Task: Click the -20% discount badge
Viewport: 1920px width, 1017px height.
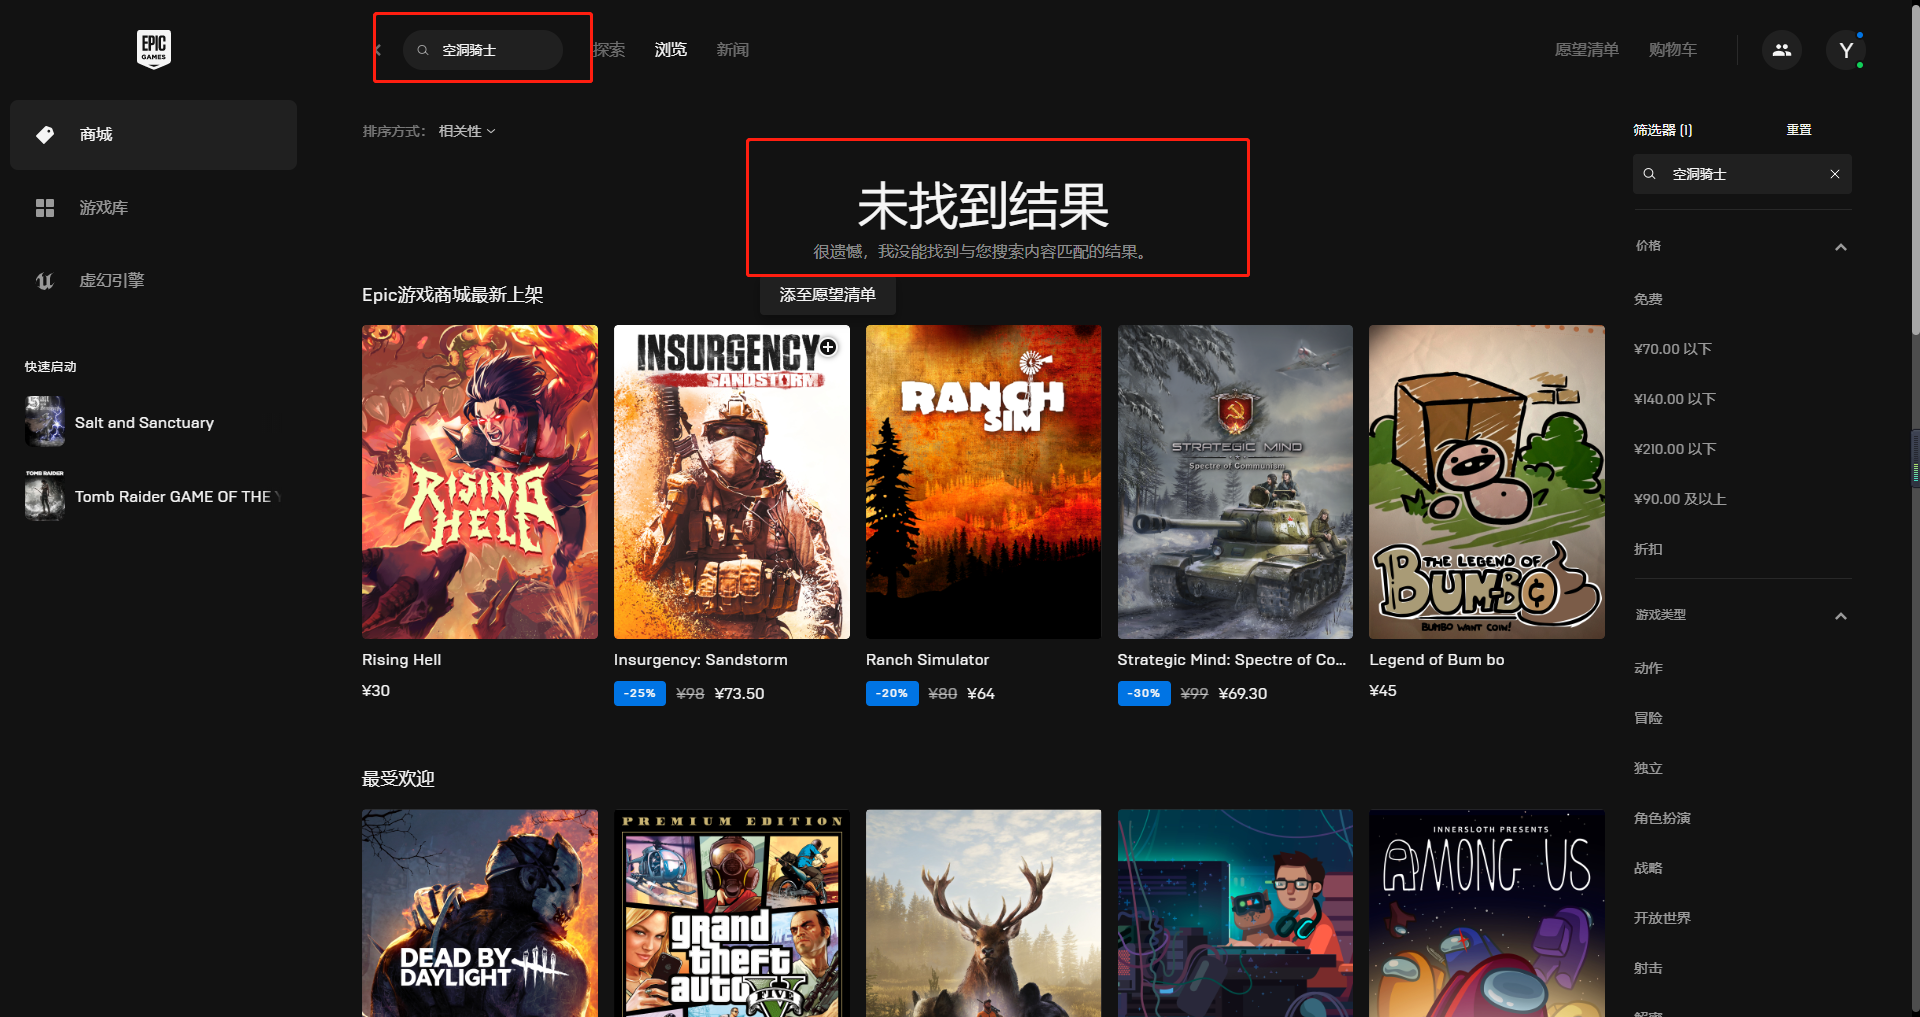Action: (x=892, y=693)
